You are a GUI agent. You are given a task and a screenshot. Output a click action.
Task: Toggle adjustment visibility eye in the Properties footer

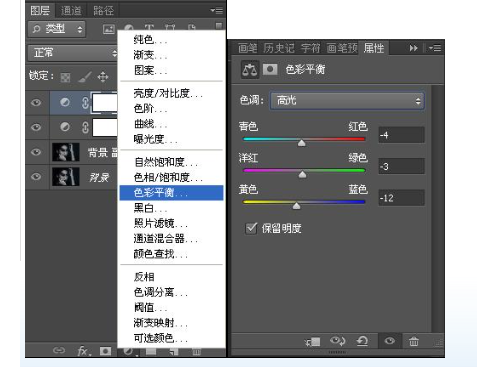click(389, 341)
